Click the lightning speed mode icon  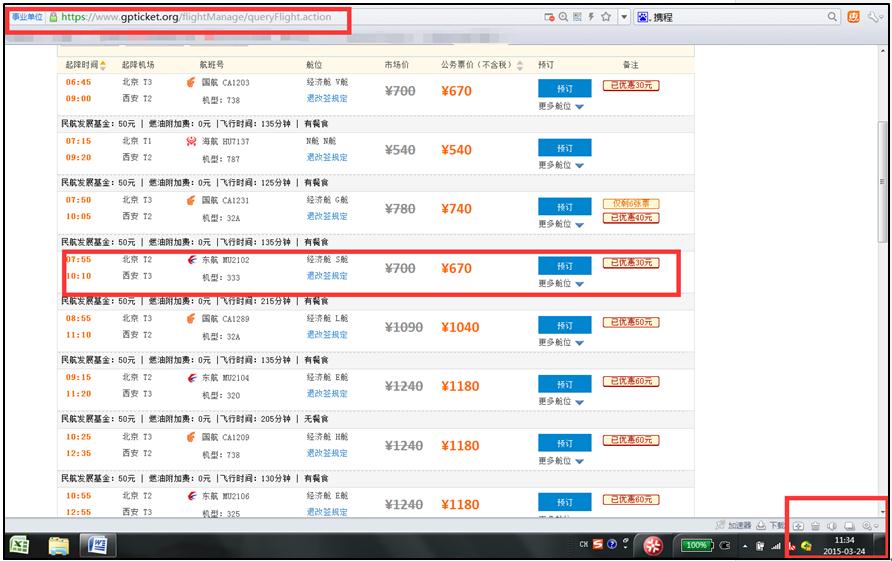click(591, 17)
